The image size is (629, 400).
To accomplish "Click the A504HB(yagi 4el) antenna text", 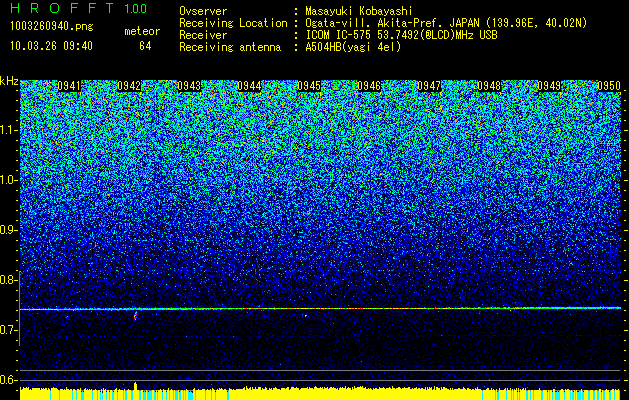I will pos(353,47).
